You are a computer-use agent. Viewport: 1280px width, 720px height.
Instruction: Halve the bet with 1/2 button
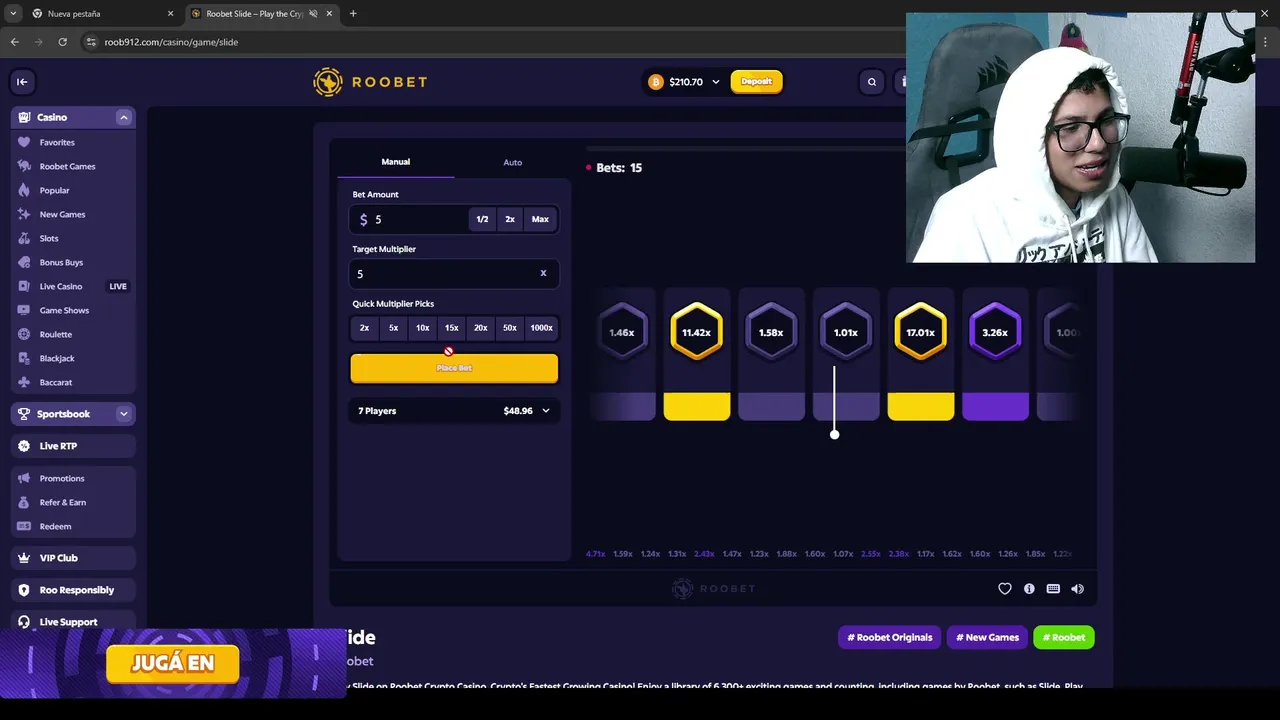click(482, 219)
